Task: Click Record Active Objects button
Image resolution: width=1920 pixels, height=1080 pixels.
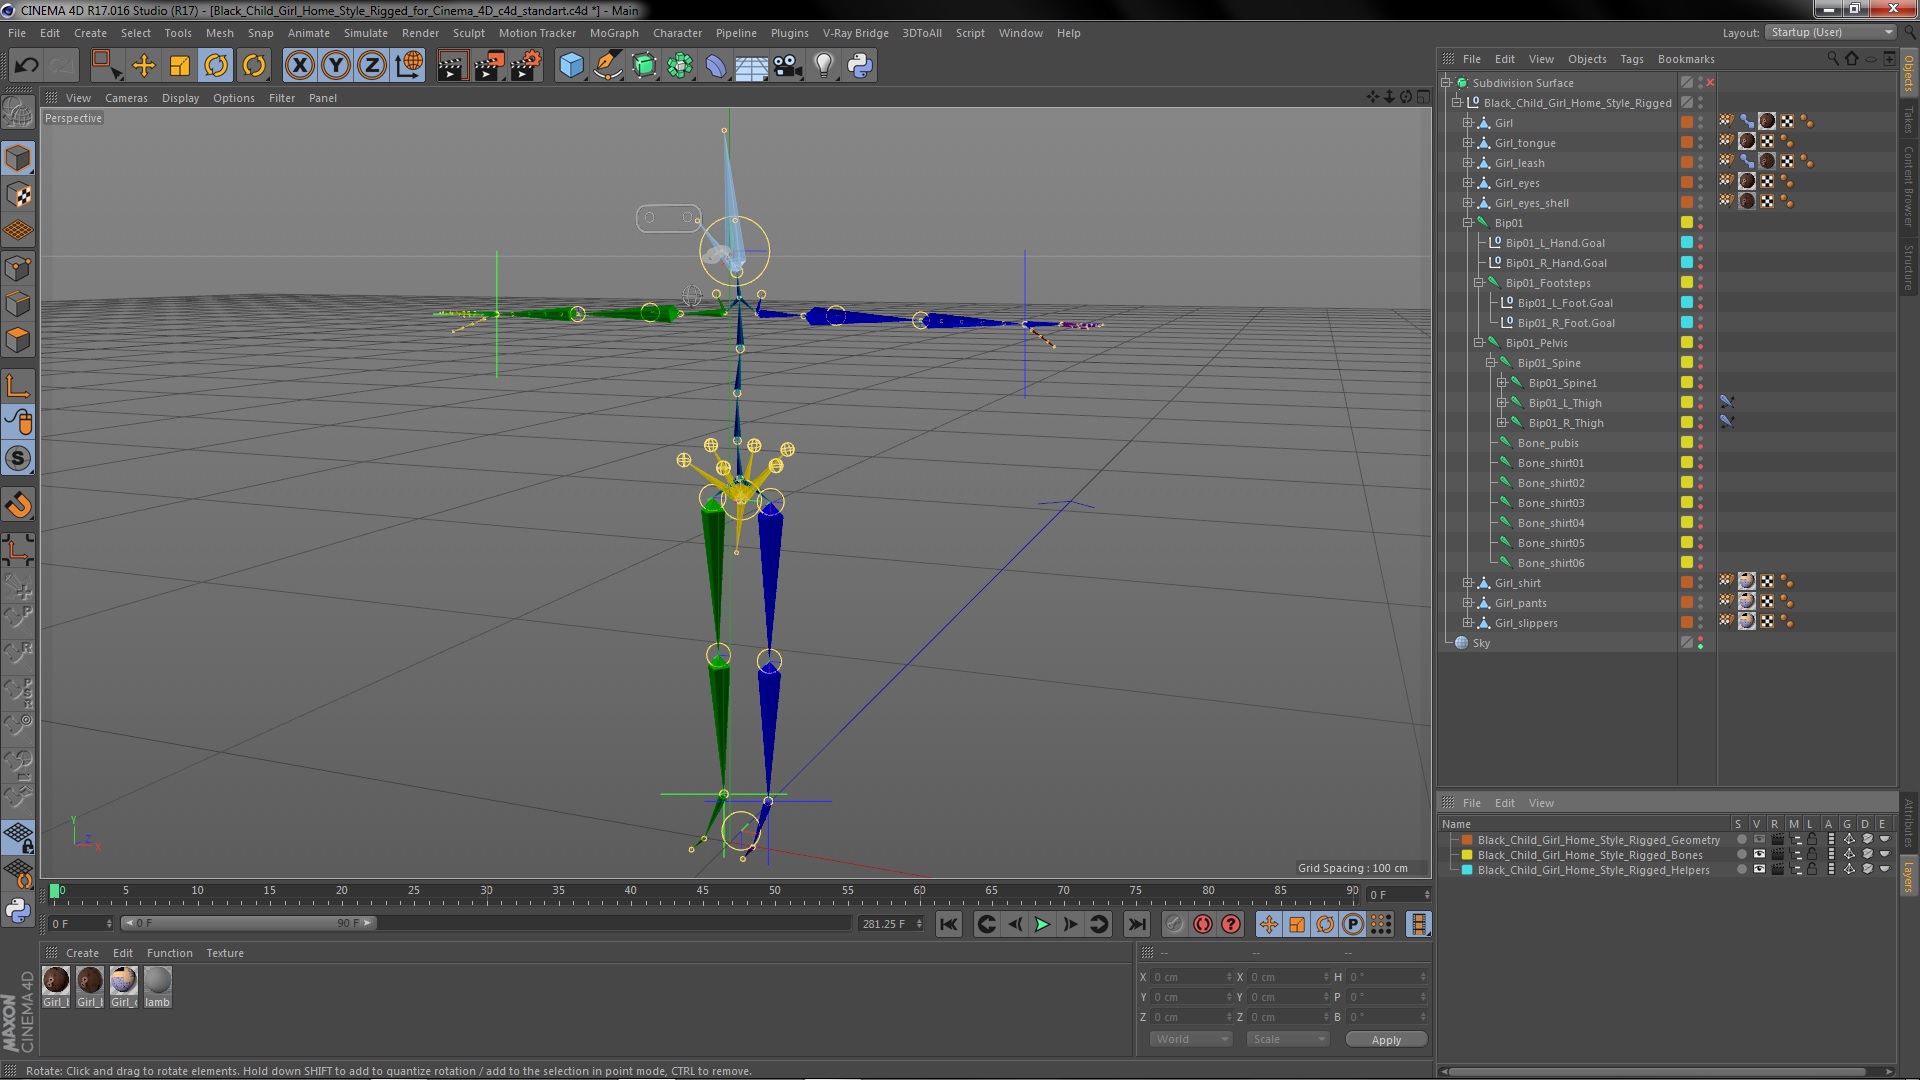Action: [x=1174, y=924]
